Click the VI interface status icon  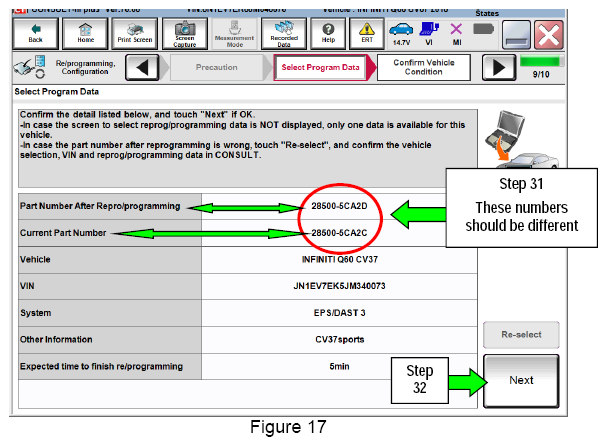(x=429, y=34)
